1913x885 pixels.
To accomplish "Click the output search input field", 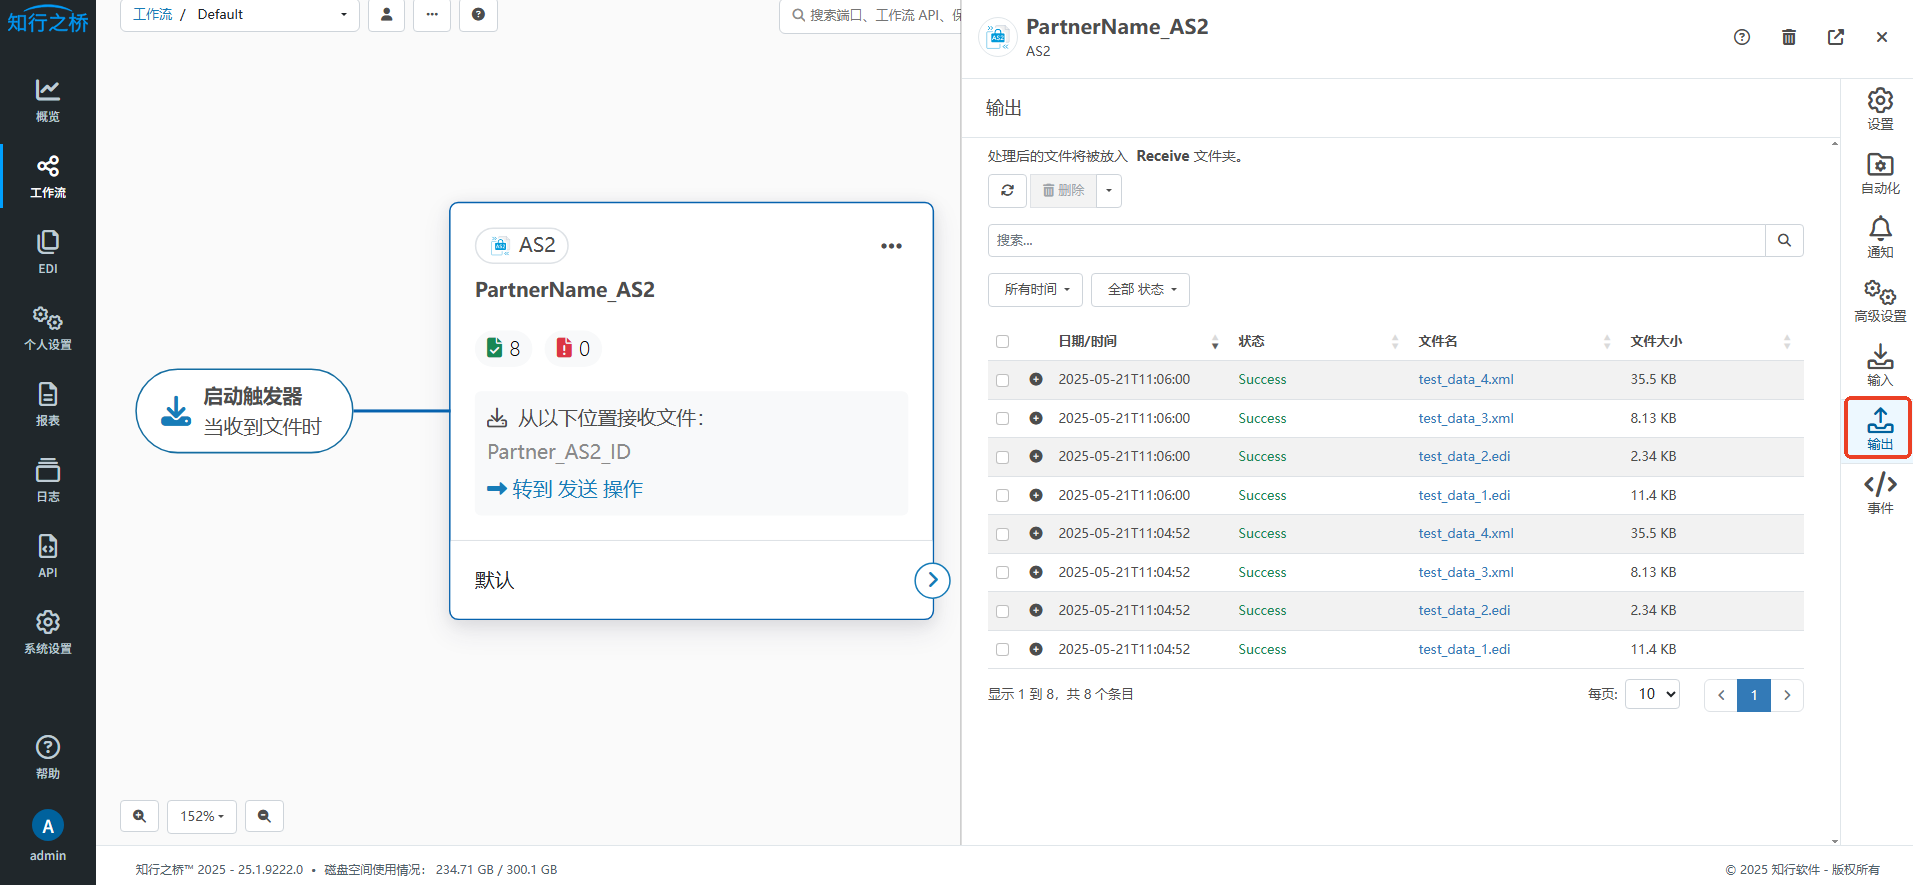I will (x=1375, y=241).
